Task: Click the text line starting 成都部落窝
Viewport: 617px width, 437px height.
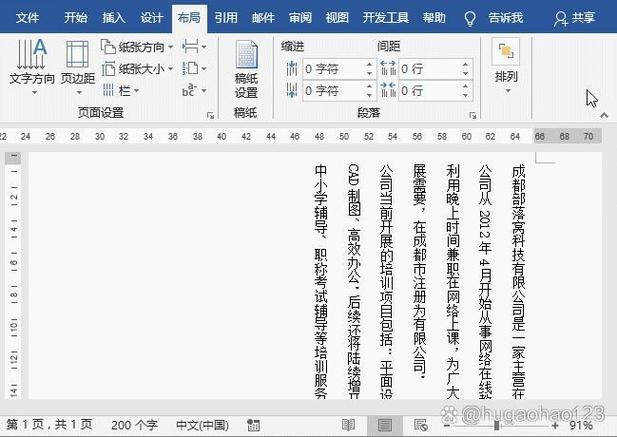Action: point(519,281)
